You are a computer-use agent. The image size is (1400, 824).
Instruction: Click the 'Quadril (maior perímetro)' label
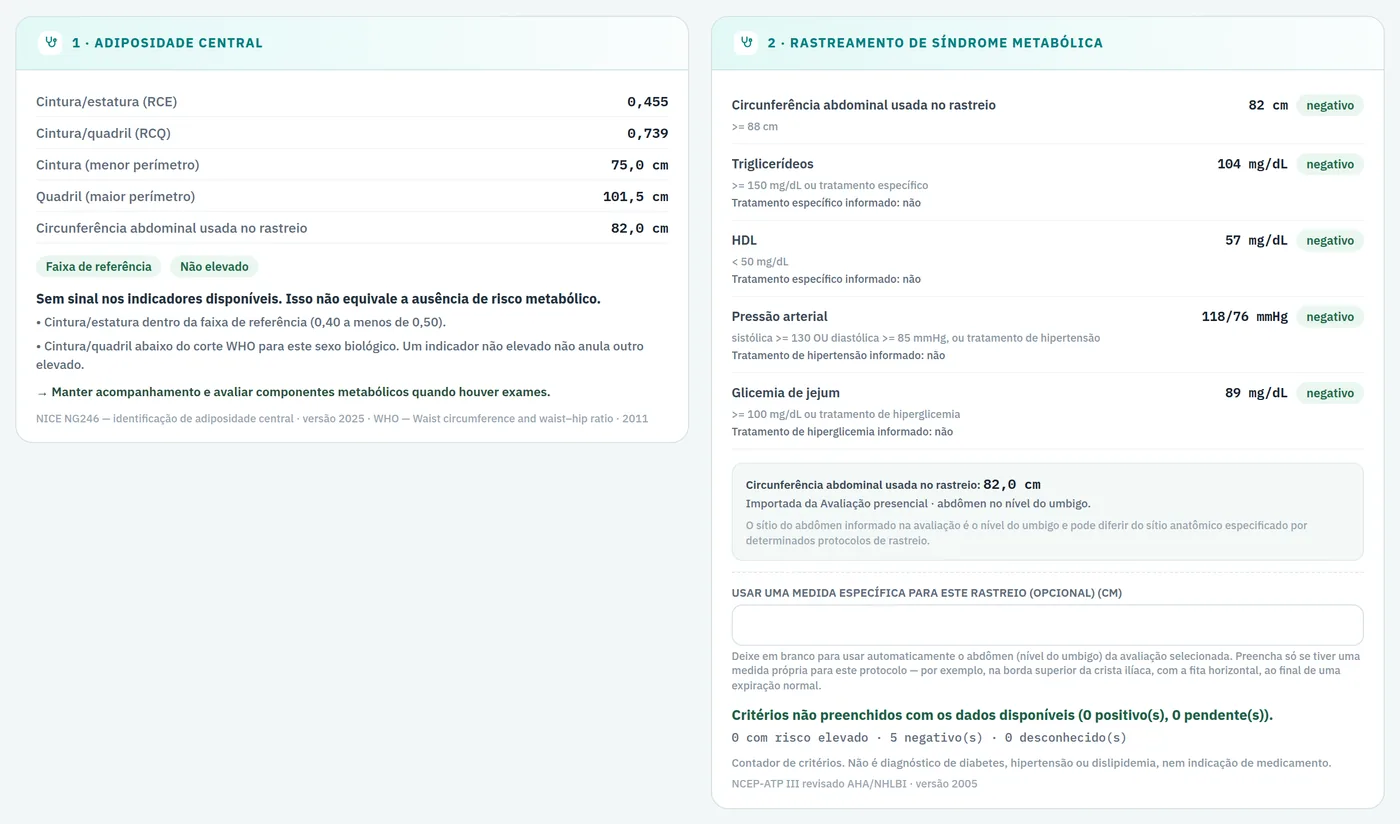pos(116,196)
